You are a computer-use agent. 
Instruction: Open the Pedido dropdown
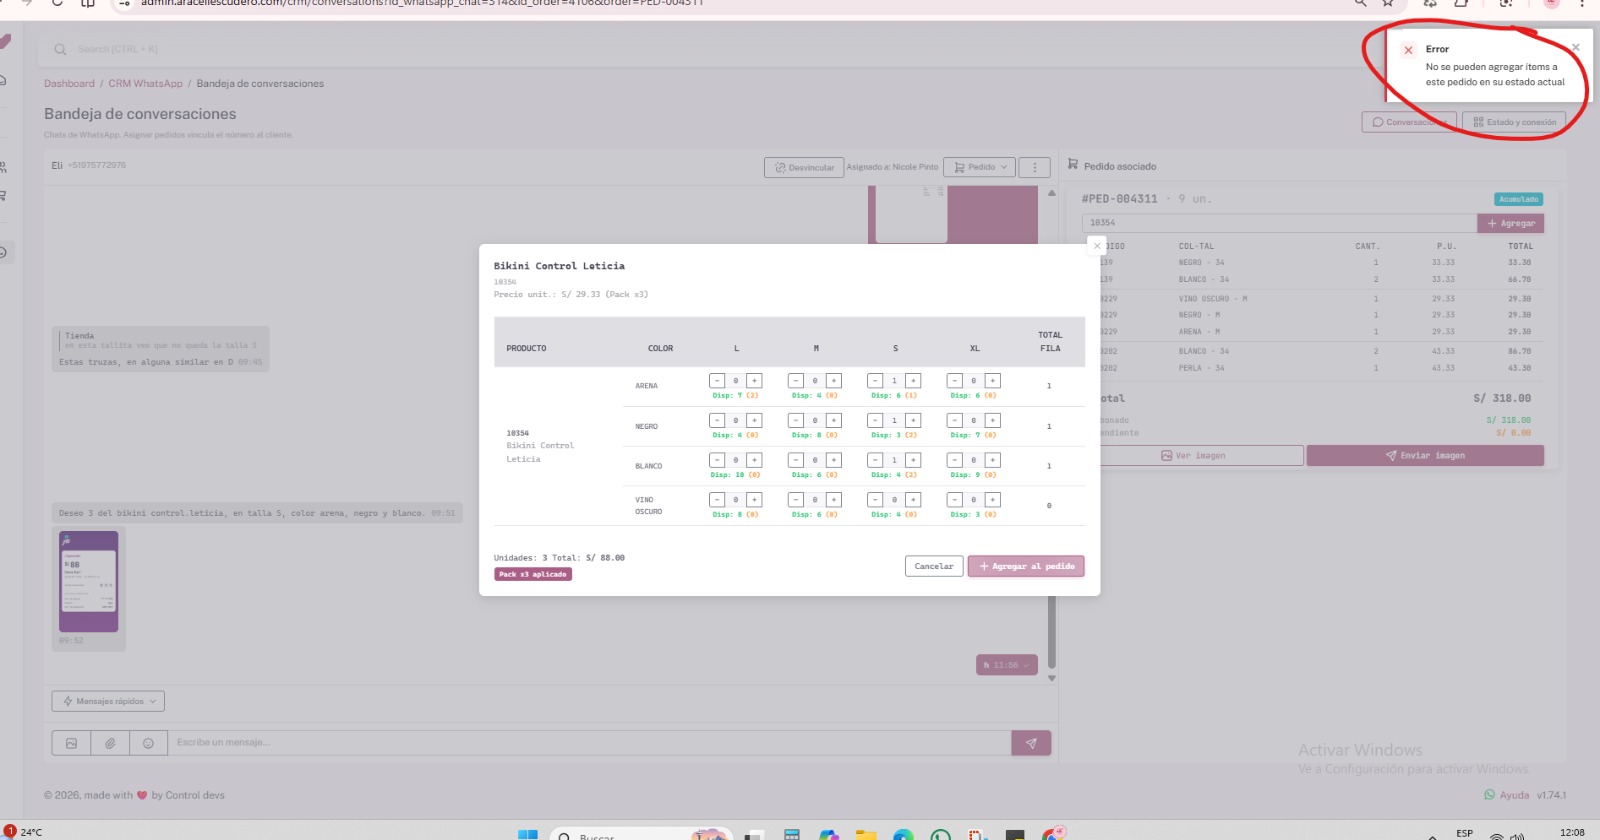[980, 167]
